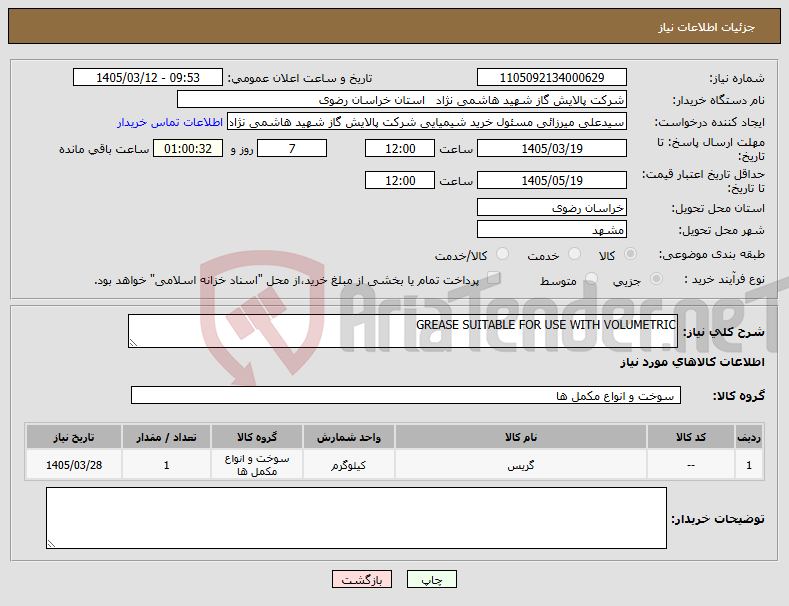Click the GREASE SUITABLE description textarea
The image size is (789, 606).
pyautogui.click(x=403, y=331)
